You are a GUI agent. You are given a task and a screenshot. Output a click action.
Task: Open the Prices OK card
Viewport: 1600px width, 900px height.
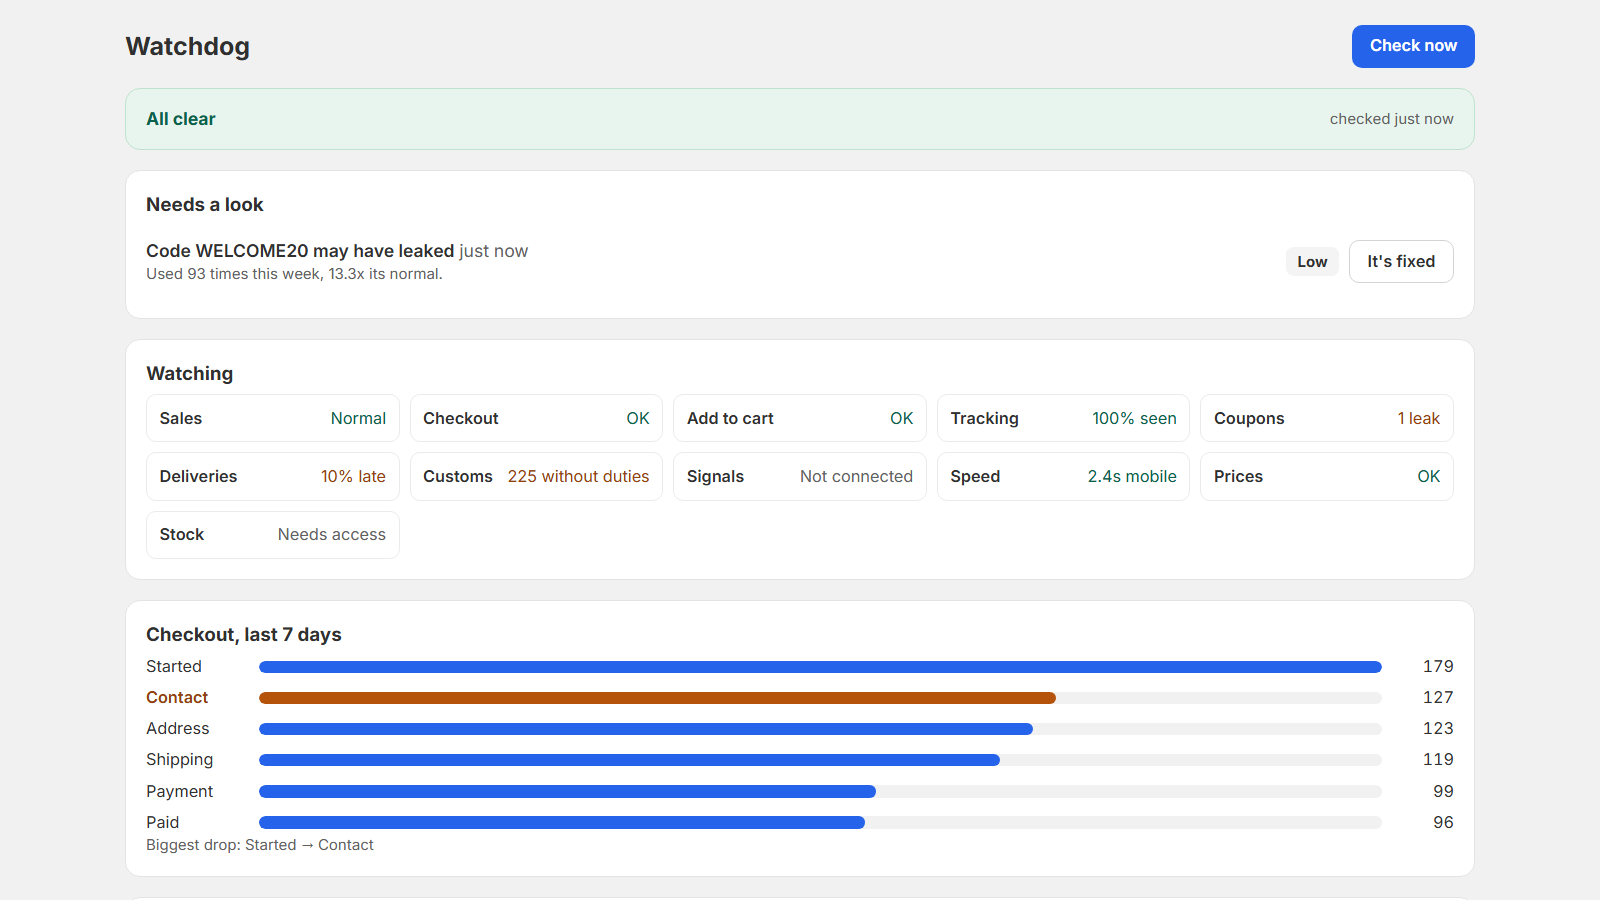pyautogui.click(x=1327, y=476)
